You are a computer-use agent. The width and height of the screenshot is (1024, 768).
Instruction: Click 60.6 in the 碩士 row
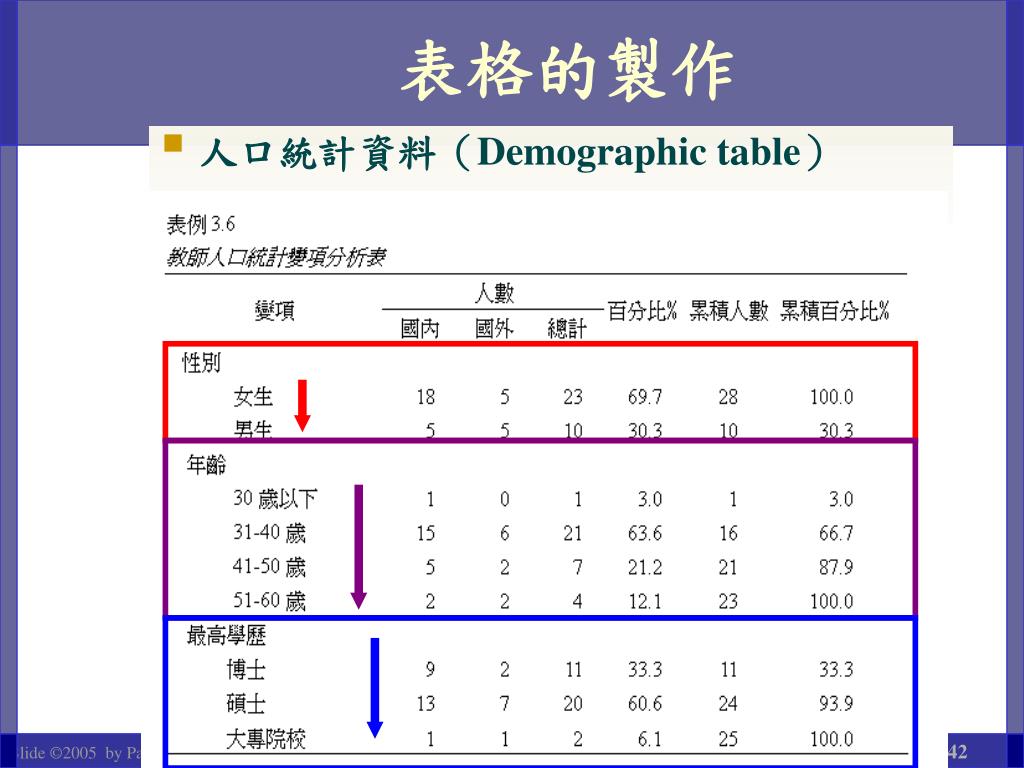click(645, 704)
